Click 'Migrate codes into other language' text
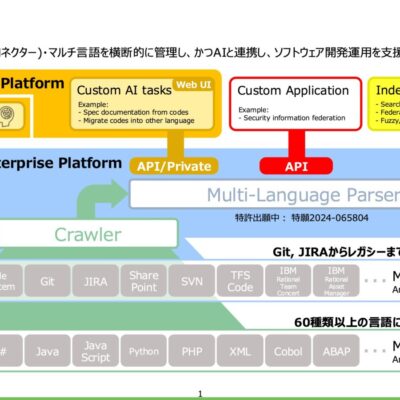Screen dimensions: 400x400 [139, 121]
